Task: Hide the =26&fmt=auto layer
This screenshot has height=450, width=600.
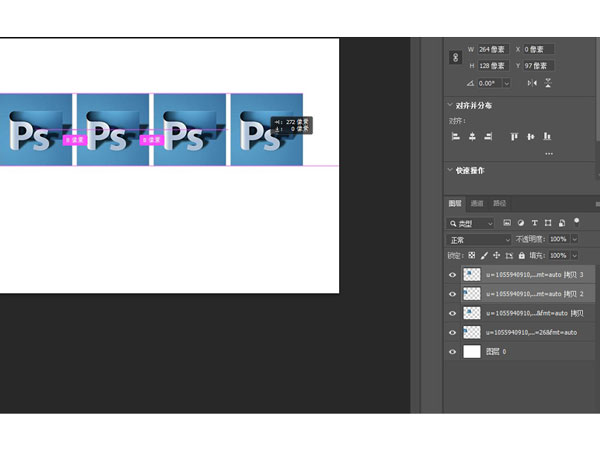Action: (452, 332)
